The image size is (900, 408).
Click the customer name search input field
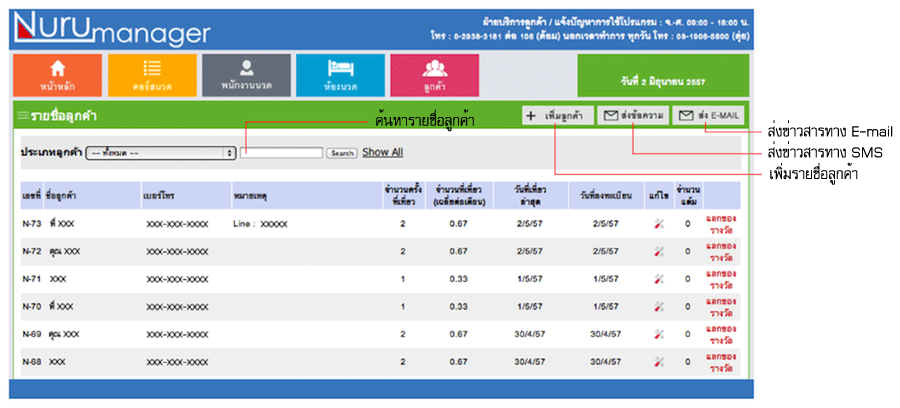(x=282, y=153)
